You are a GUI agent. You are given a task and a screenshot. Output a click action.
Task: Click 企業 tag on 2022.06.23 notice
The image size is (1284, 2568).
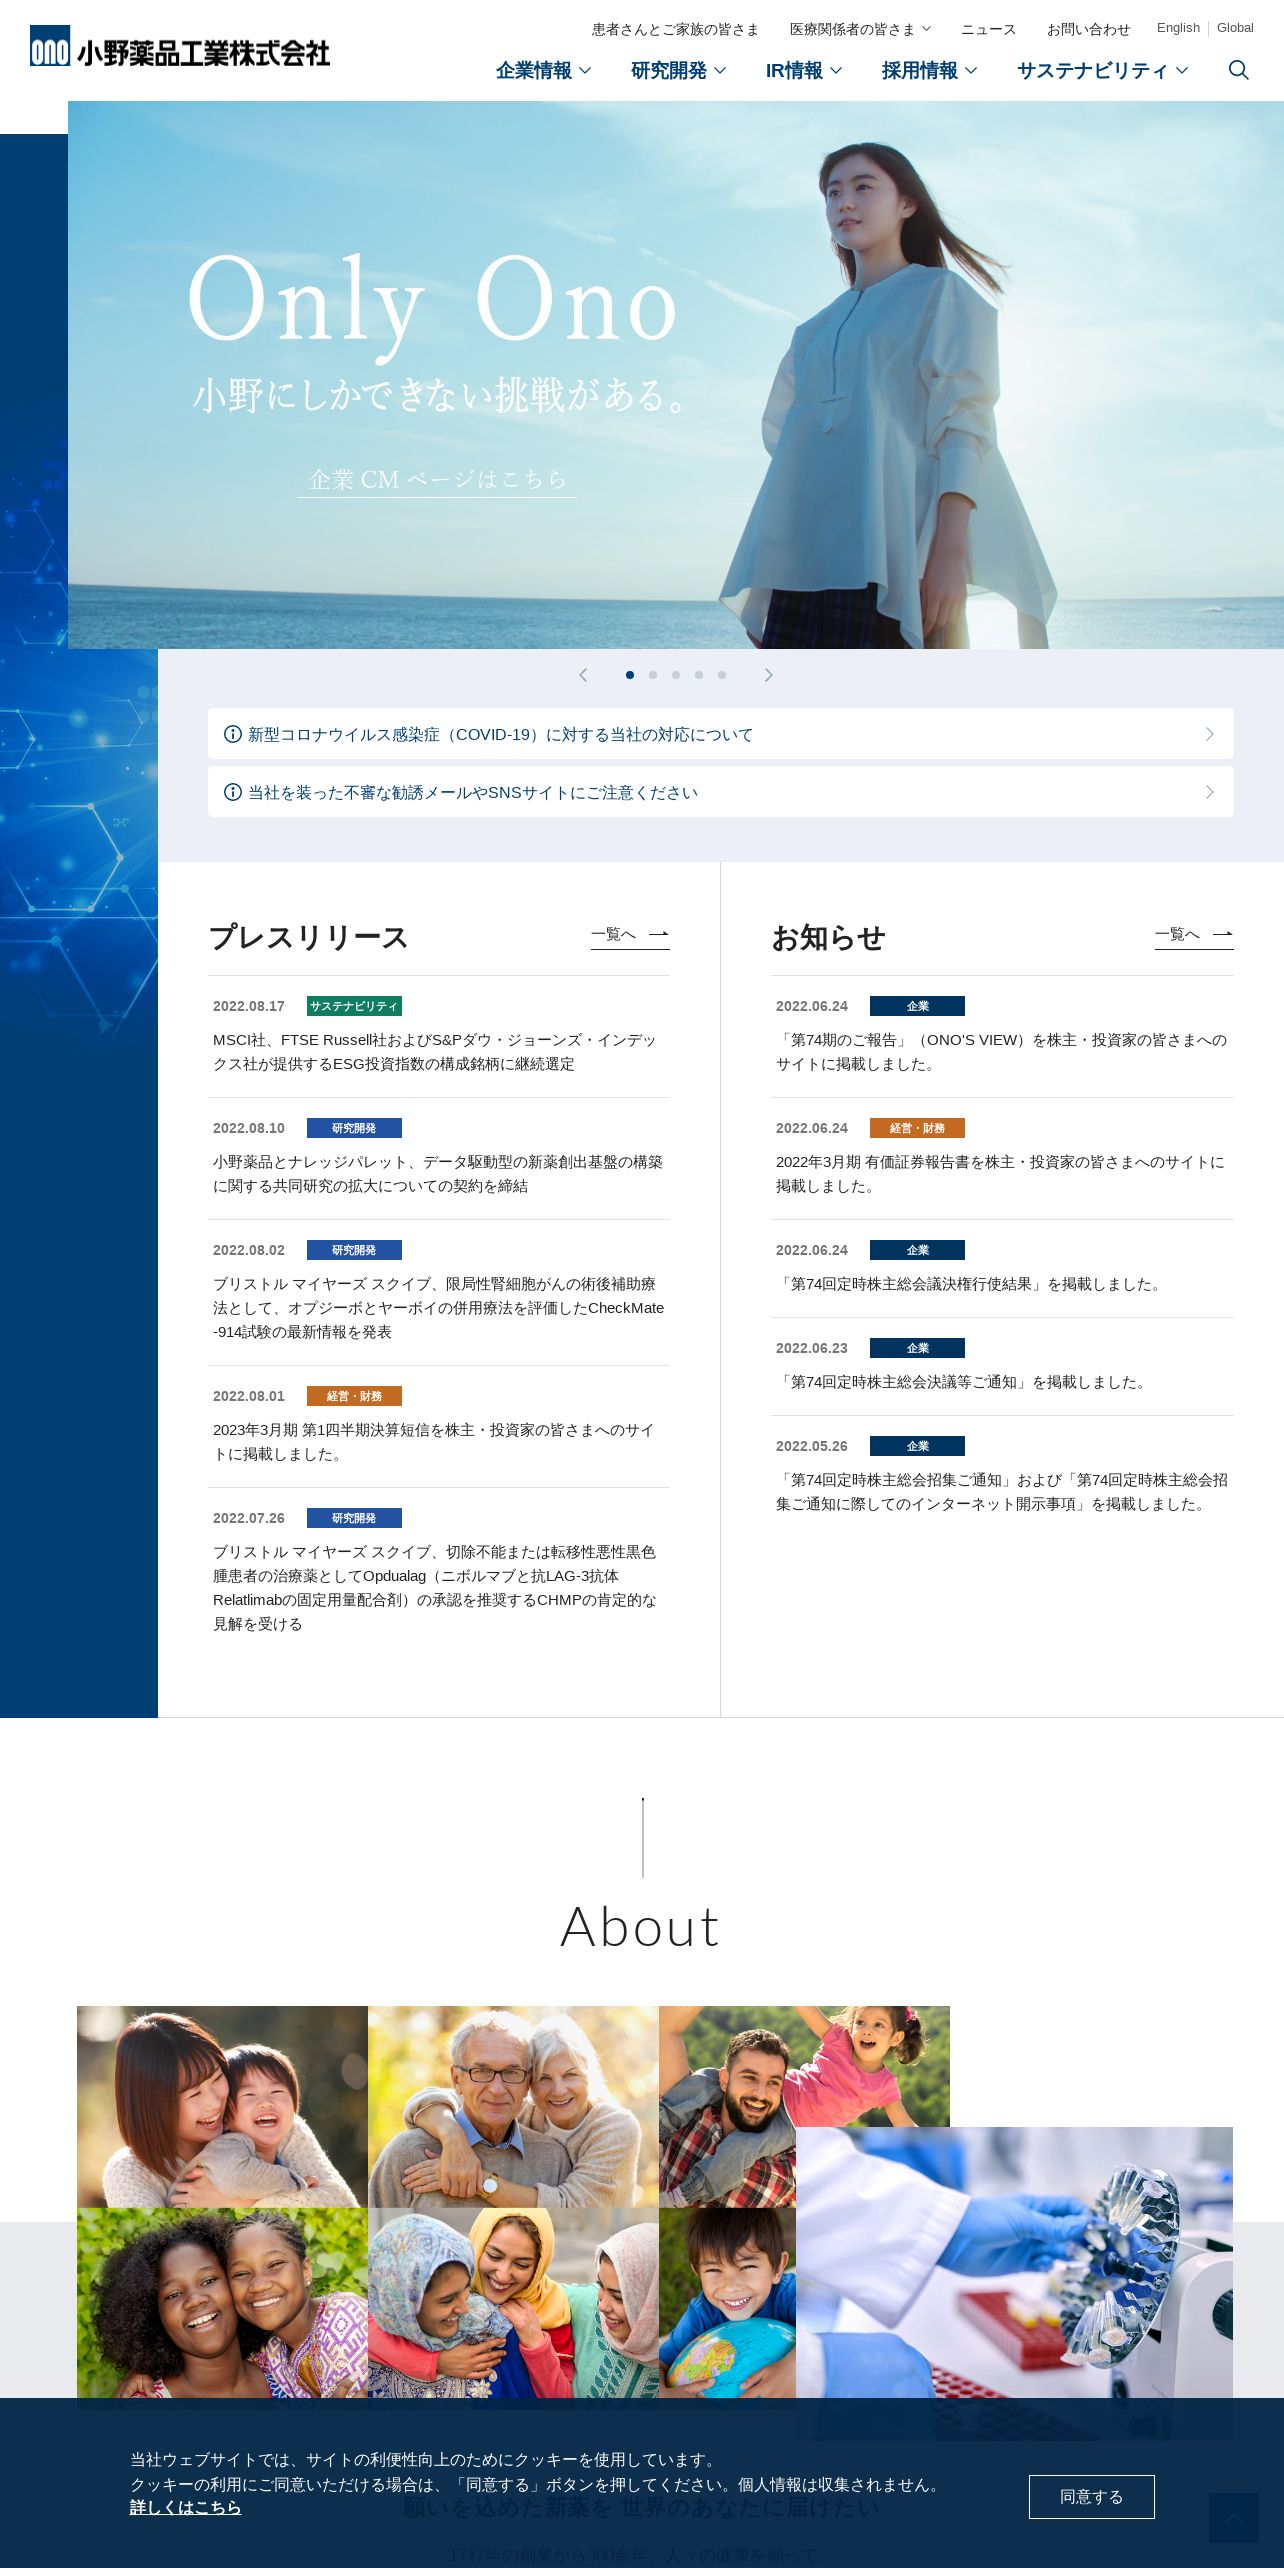[917, 1348]
